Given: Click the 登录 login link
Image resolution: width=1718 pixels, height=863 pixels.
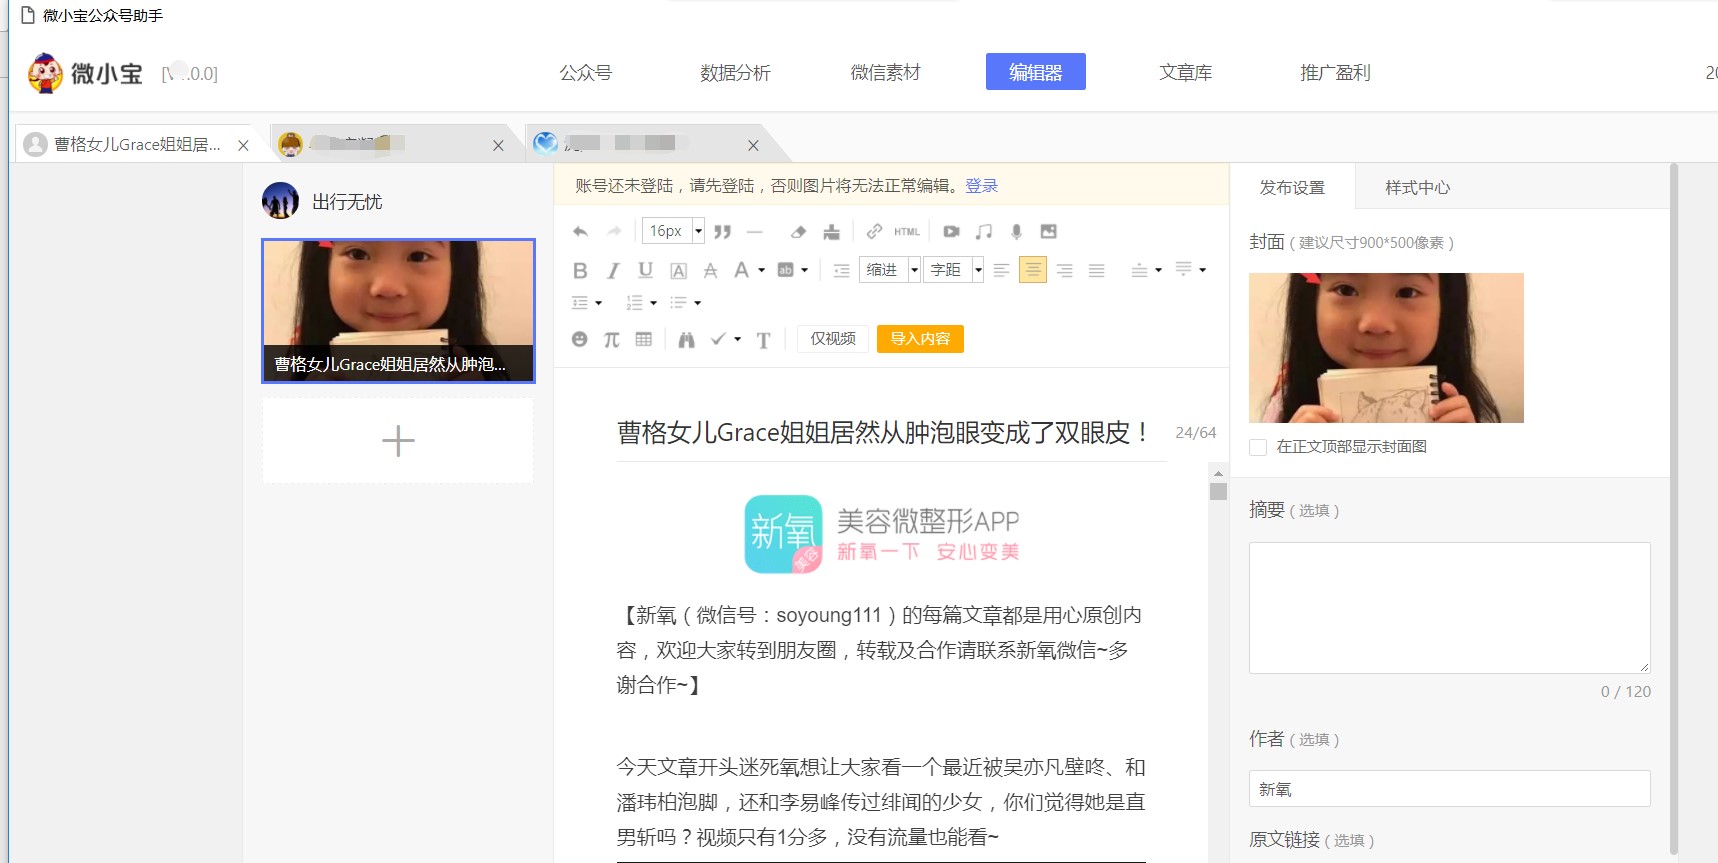Looking at the screenshot, I should [x=981, y=186].
